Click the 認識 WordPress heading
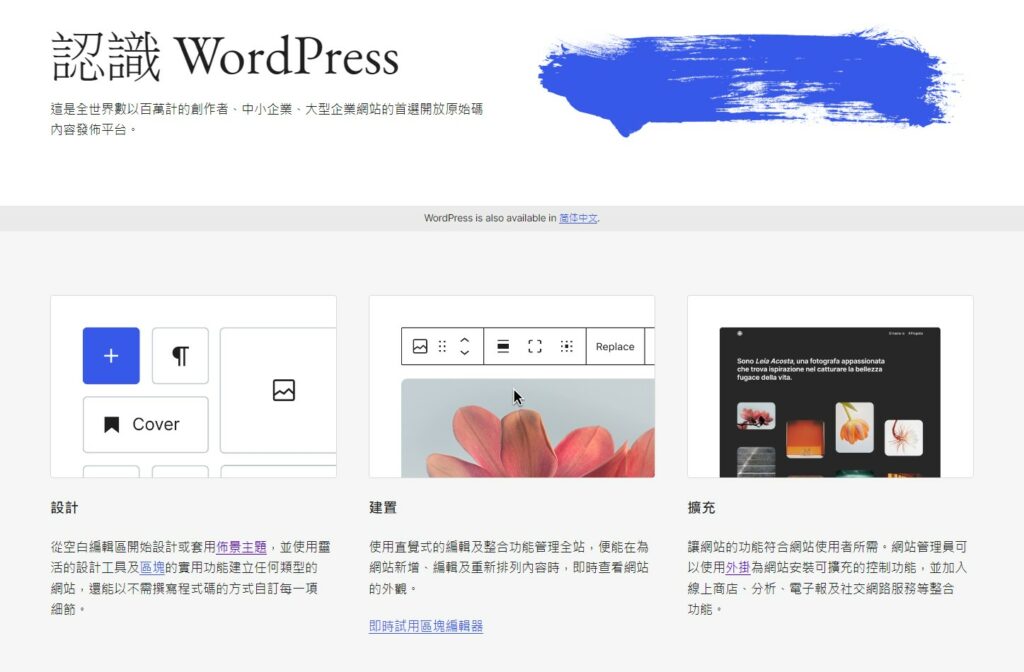The image size is (1024, 672). coord(225,57)
